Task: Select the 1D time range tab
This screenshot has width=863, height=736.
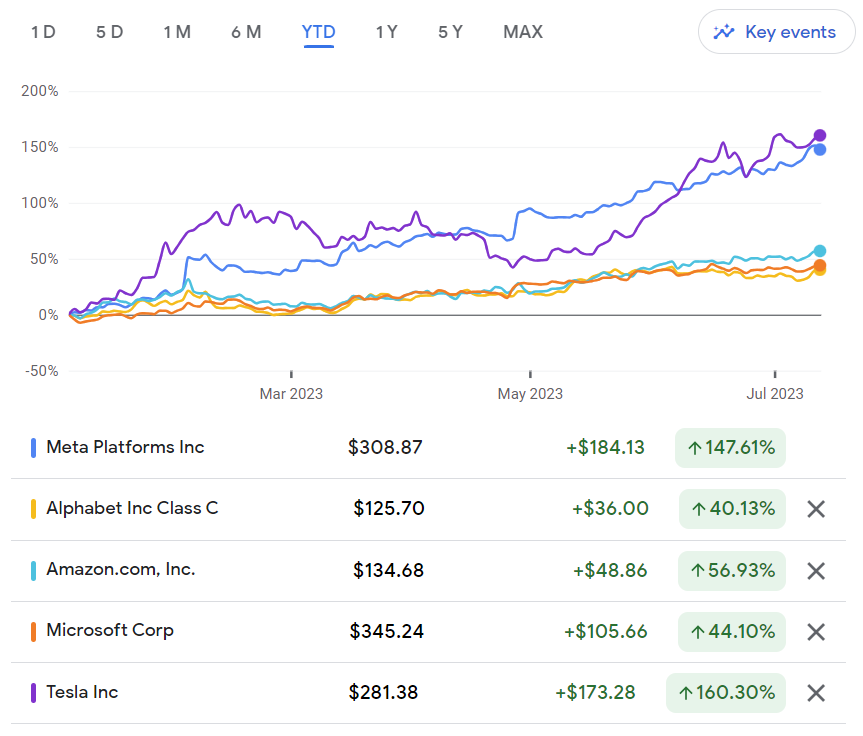Action: click(x=43, y=32)
